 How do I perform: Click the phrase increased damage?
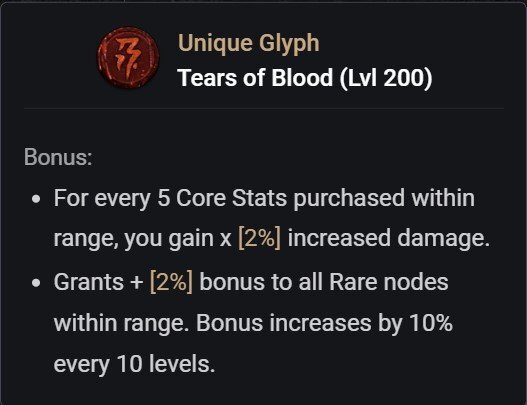tap(389, 238)
